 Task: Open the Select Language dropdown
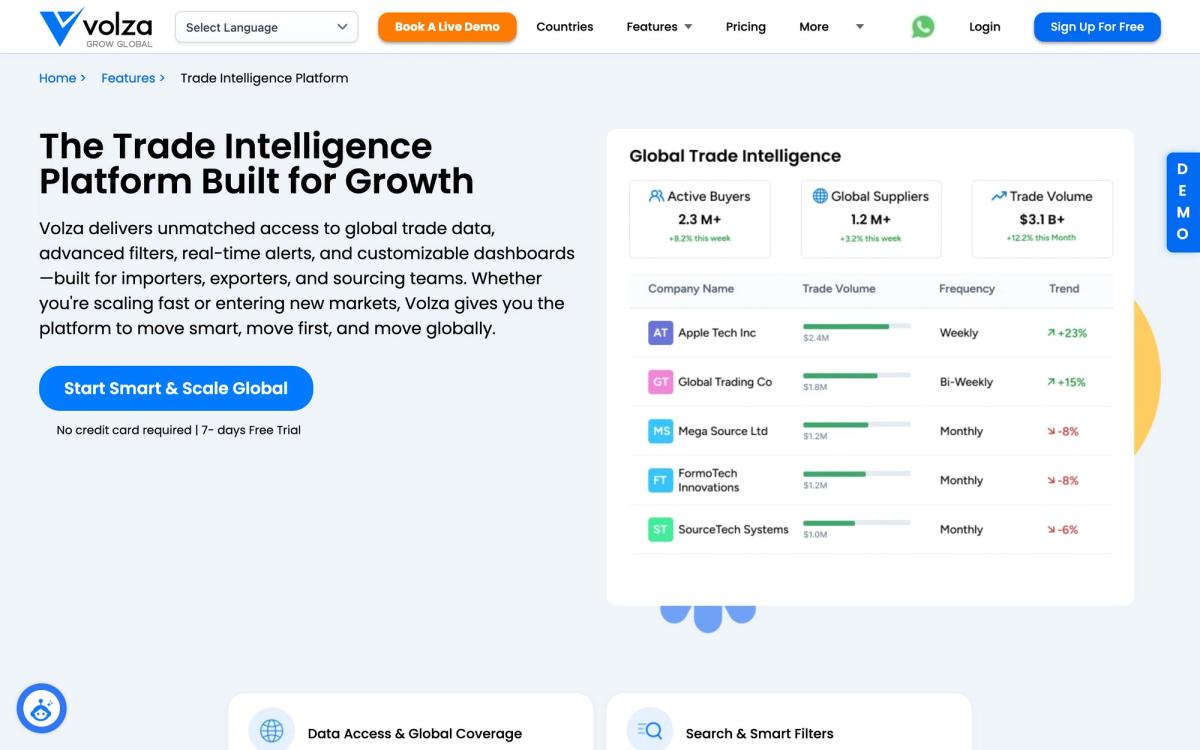point(266,27)
